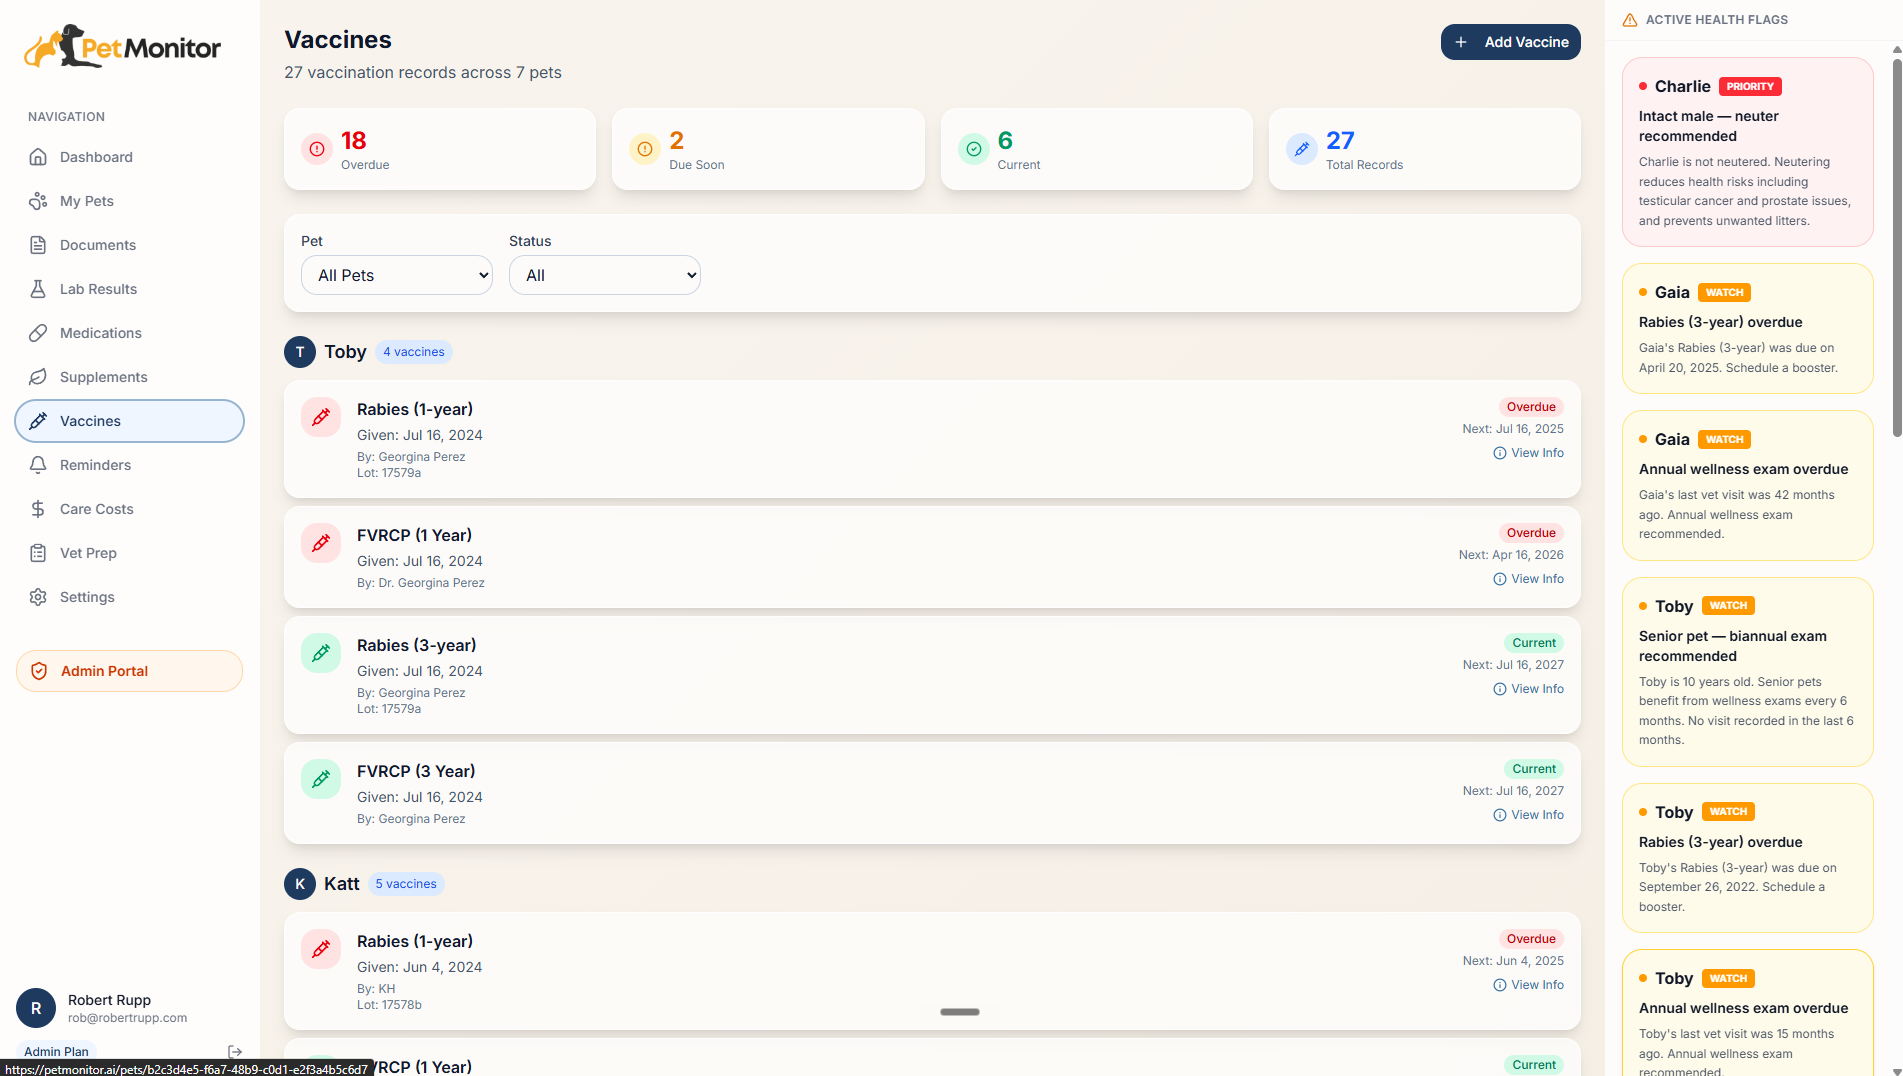Click the Active Health Flags warning icon

[1630, 20]
